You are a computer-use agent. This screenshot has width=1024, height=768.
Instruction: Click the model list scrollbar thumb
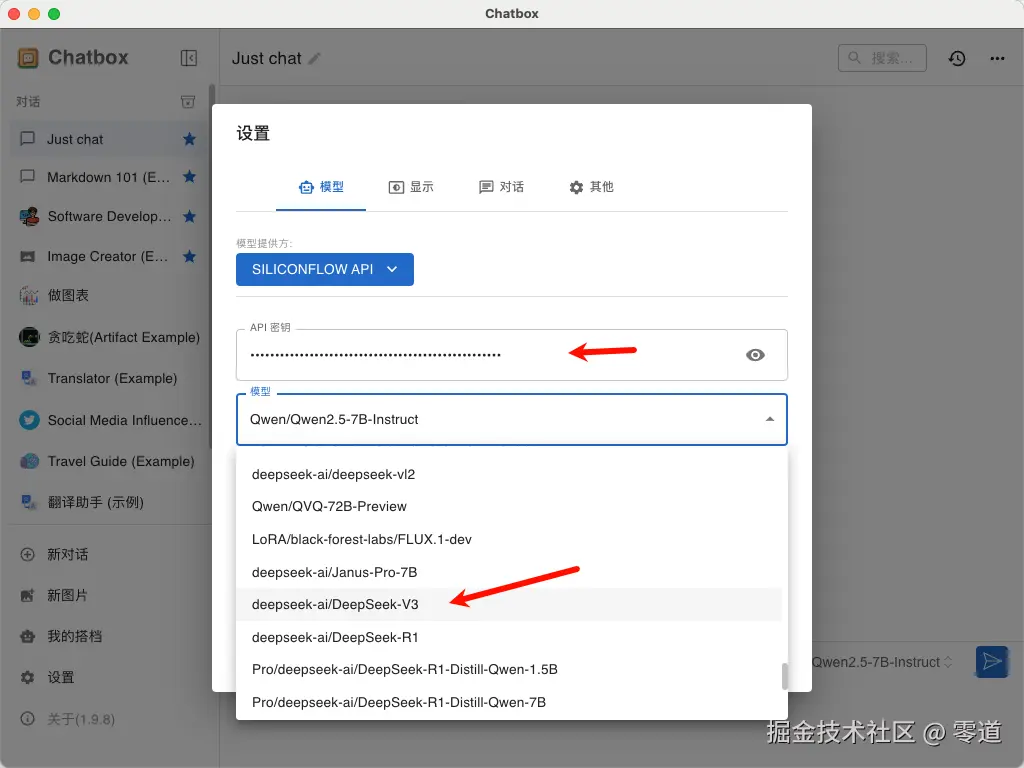point(784,676)
